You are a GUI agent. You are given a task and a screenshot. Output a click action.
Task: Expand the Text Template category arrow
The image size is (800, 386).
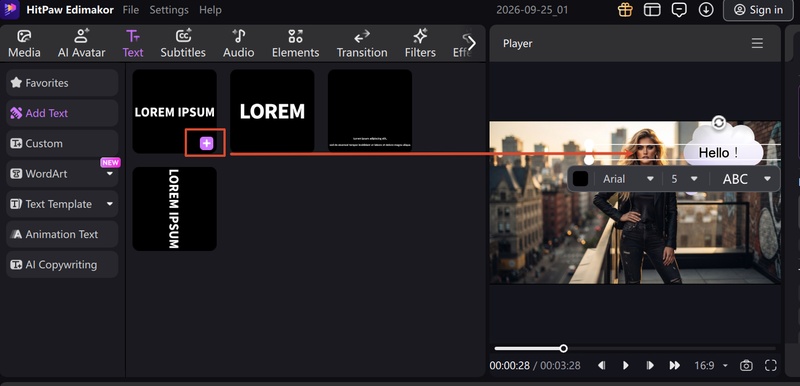110,204
